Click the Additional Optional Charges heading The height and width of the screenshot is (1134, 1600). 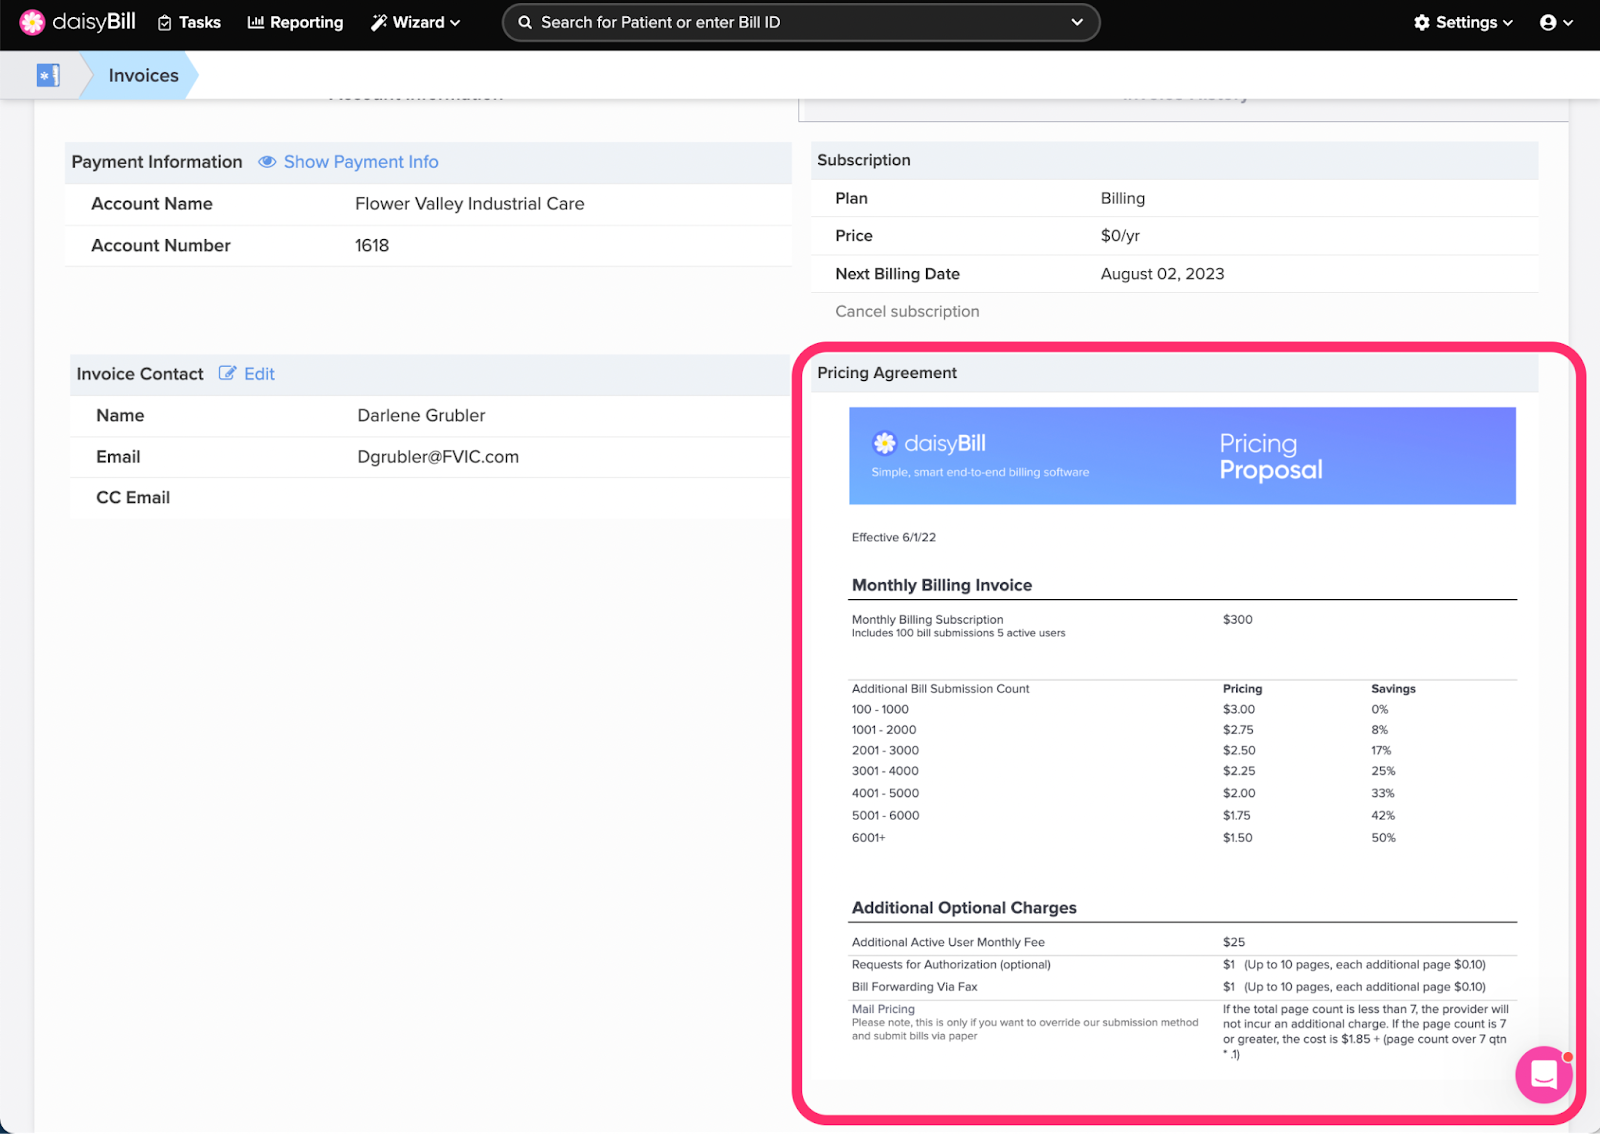click(x=964, y=908)
